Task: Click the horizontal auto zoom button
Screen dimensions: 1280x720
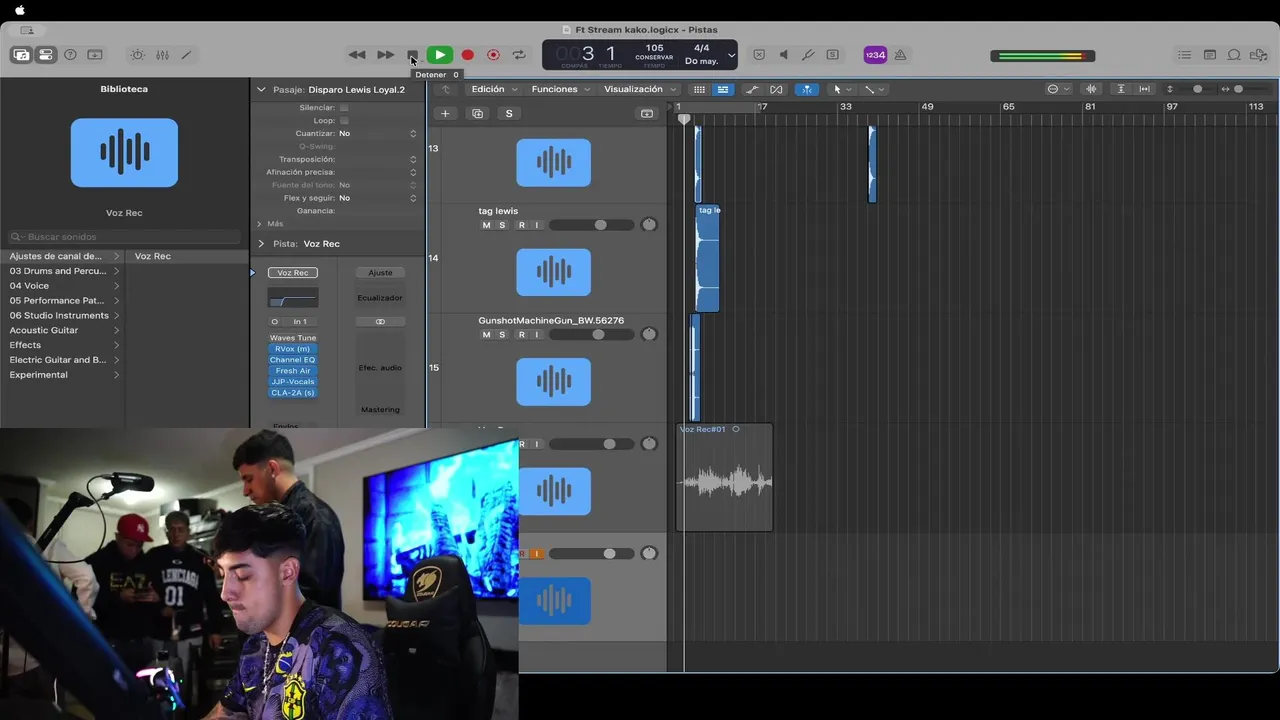Action: (1144, 89)
